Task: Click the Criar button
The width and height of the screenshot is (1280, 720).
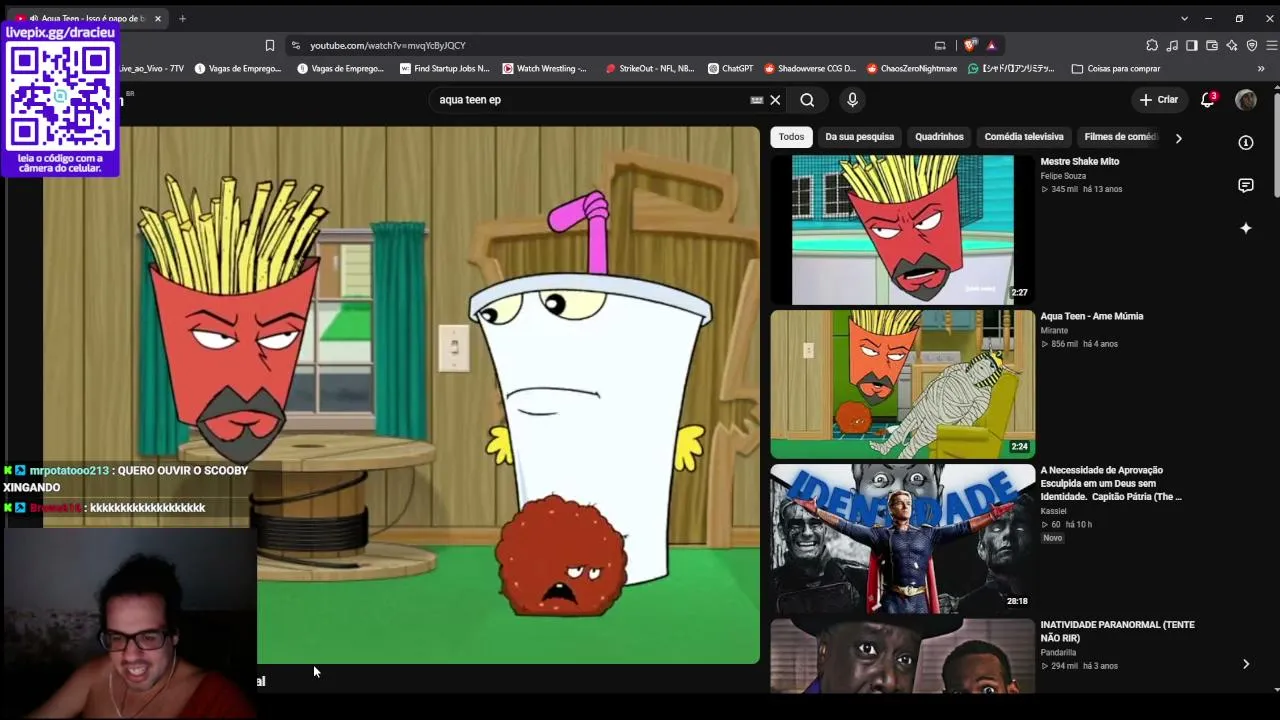Action: point(1159,100)
